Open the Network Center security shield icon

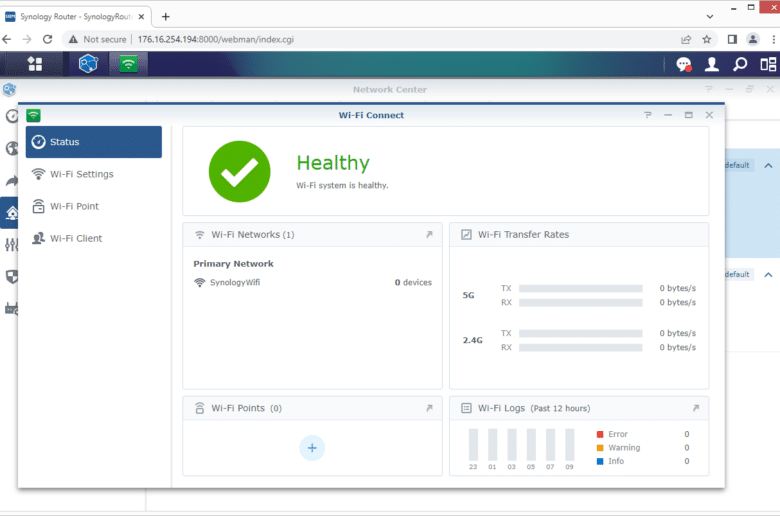(x=12, y=277)
